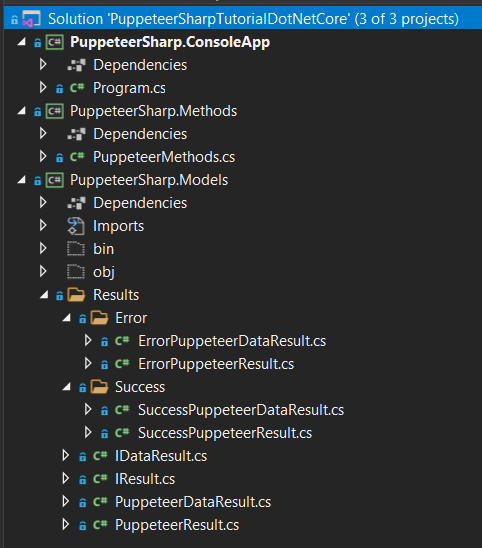Click the C# icon of PuppeteerResult.cs

100,525
